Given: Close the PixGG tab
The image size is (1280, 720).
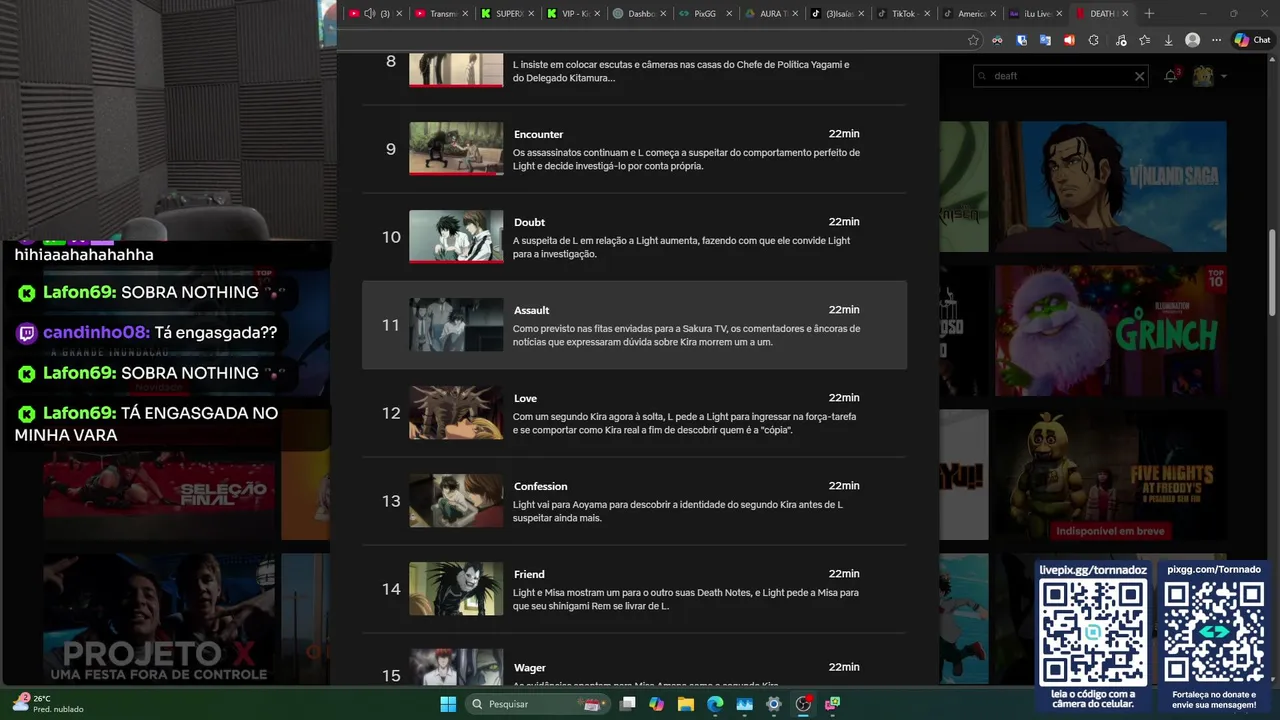Looking at the screenshot, I should pos(729,13).
